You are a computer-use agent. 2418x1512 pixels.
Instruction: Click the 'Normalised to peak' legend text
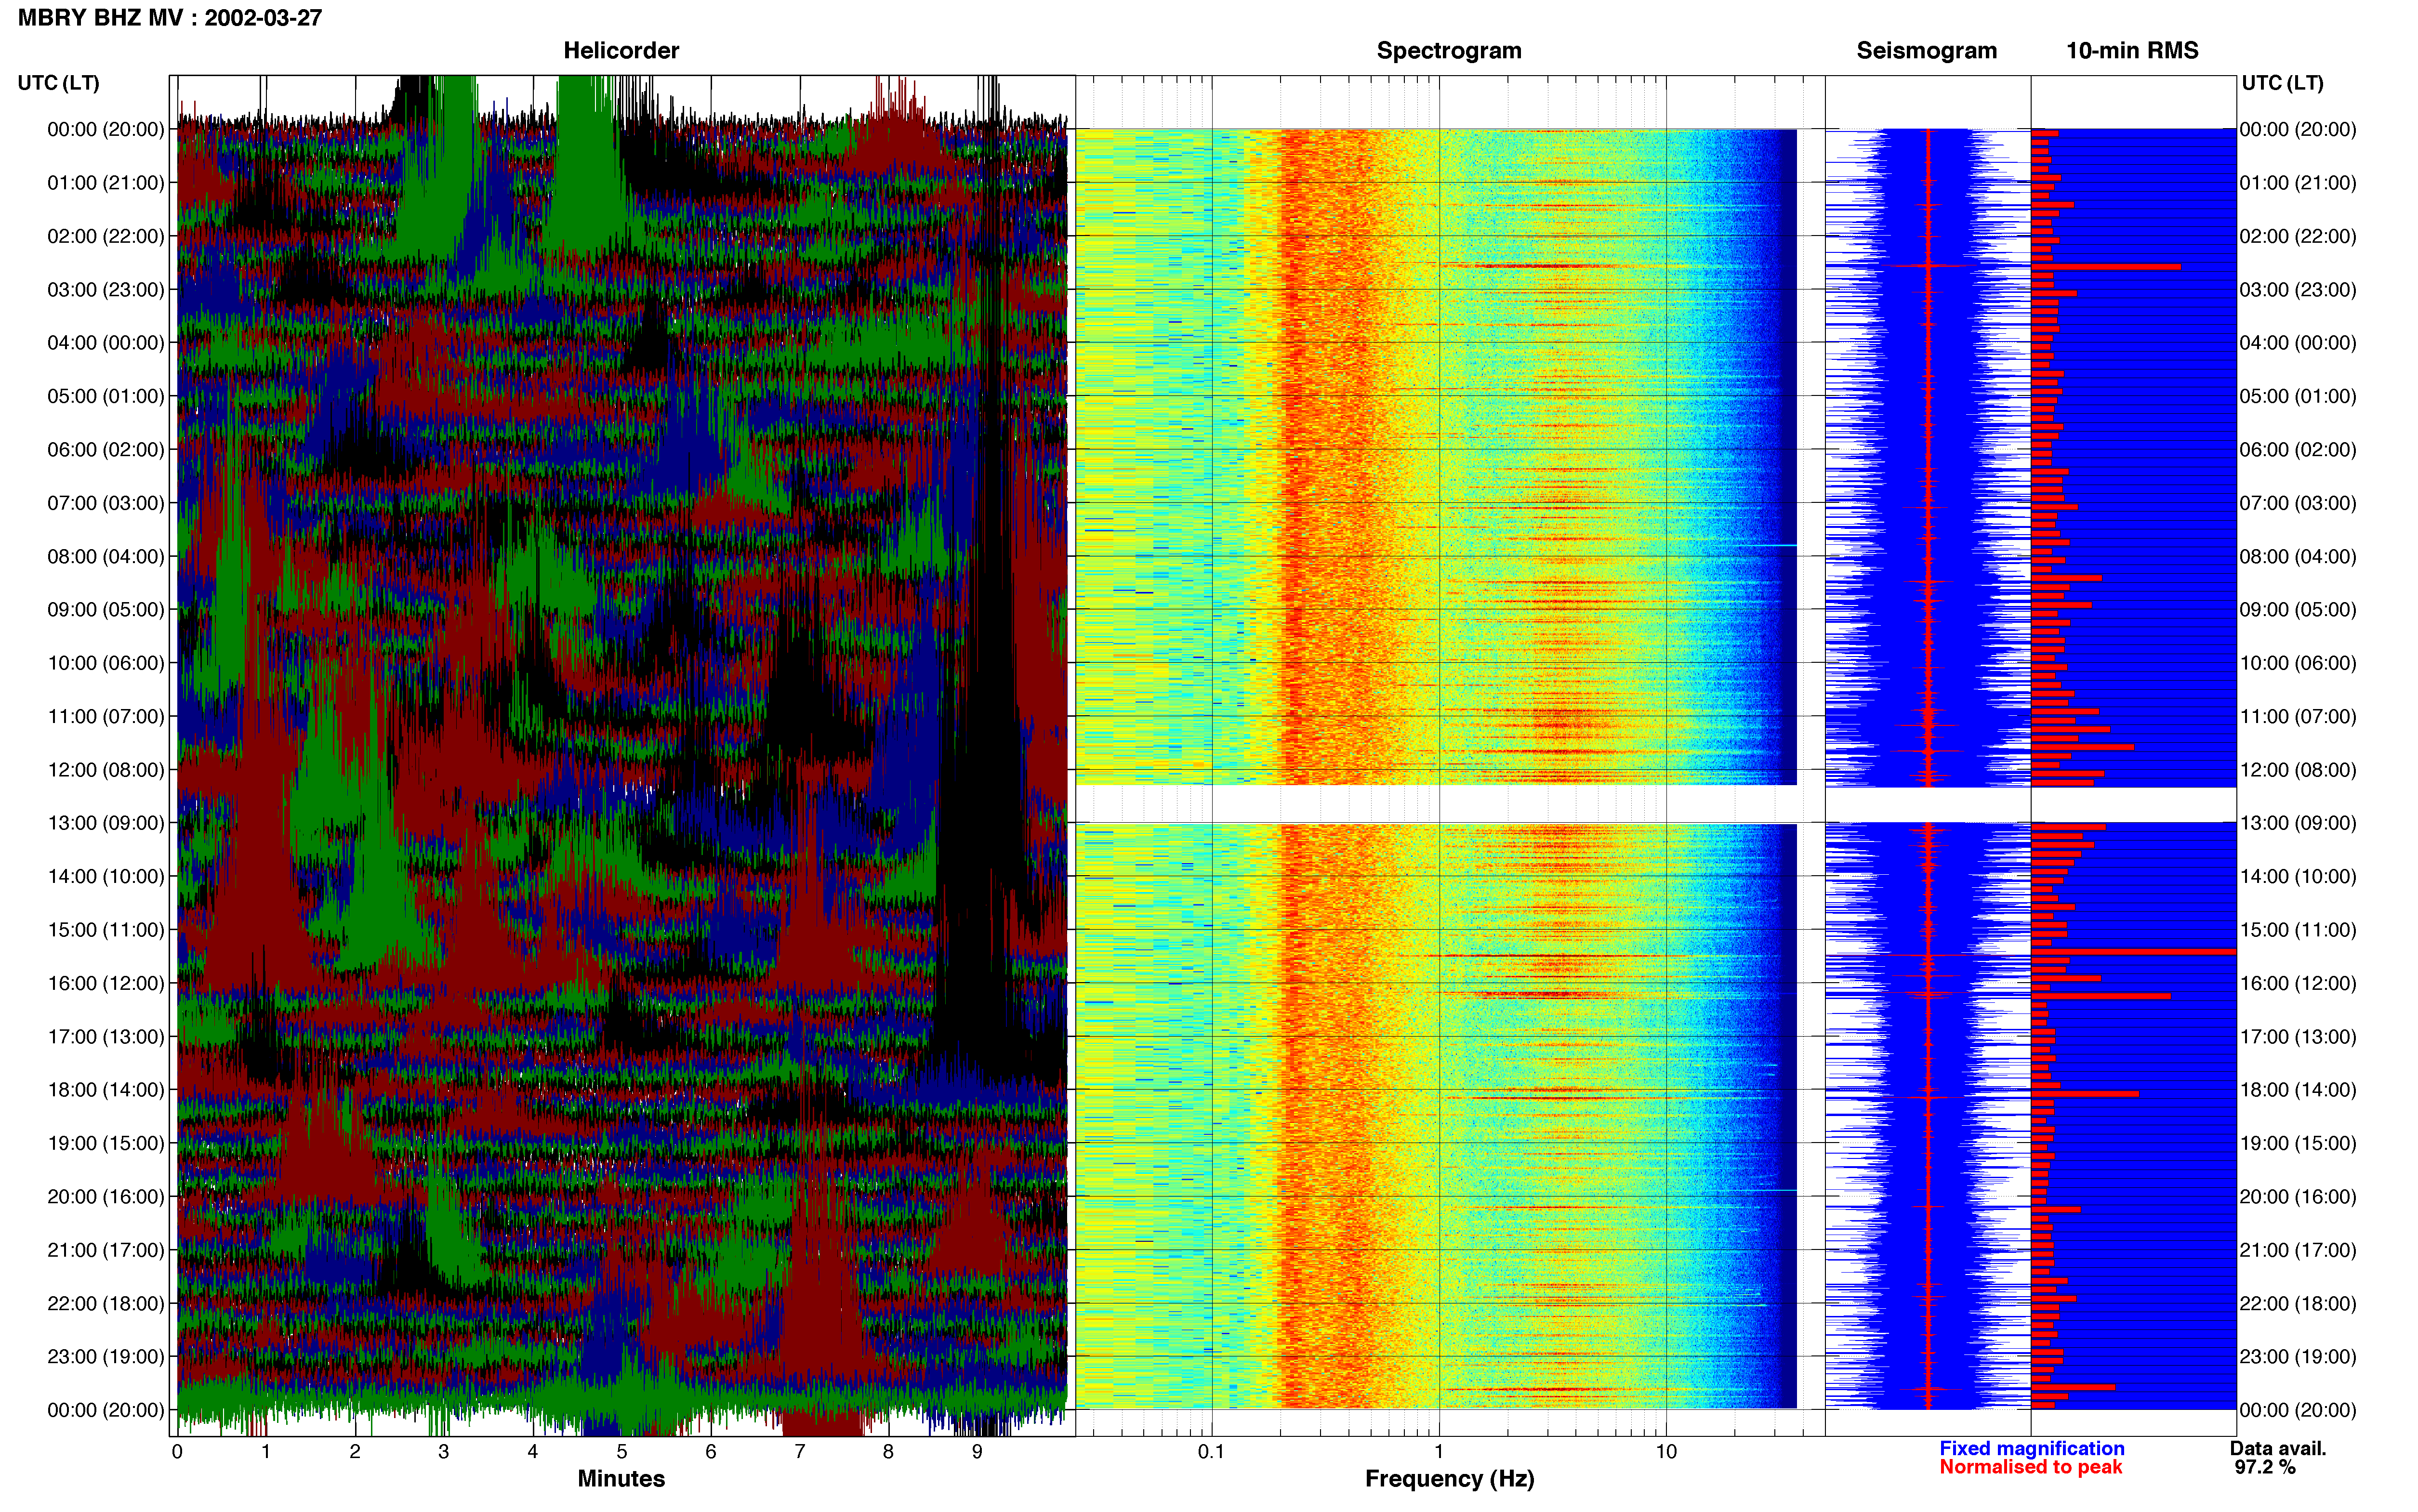tap(2030, 1467)
